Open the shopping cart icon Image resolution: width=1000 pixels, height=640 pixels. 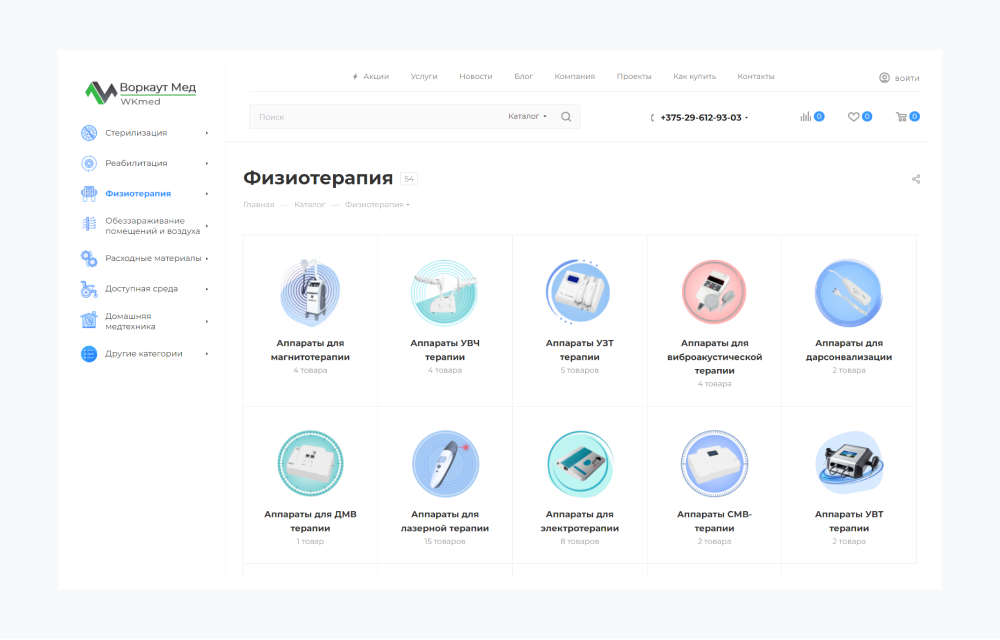click(901, 117)
